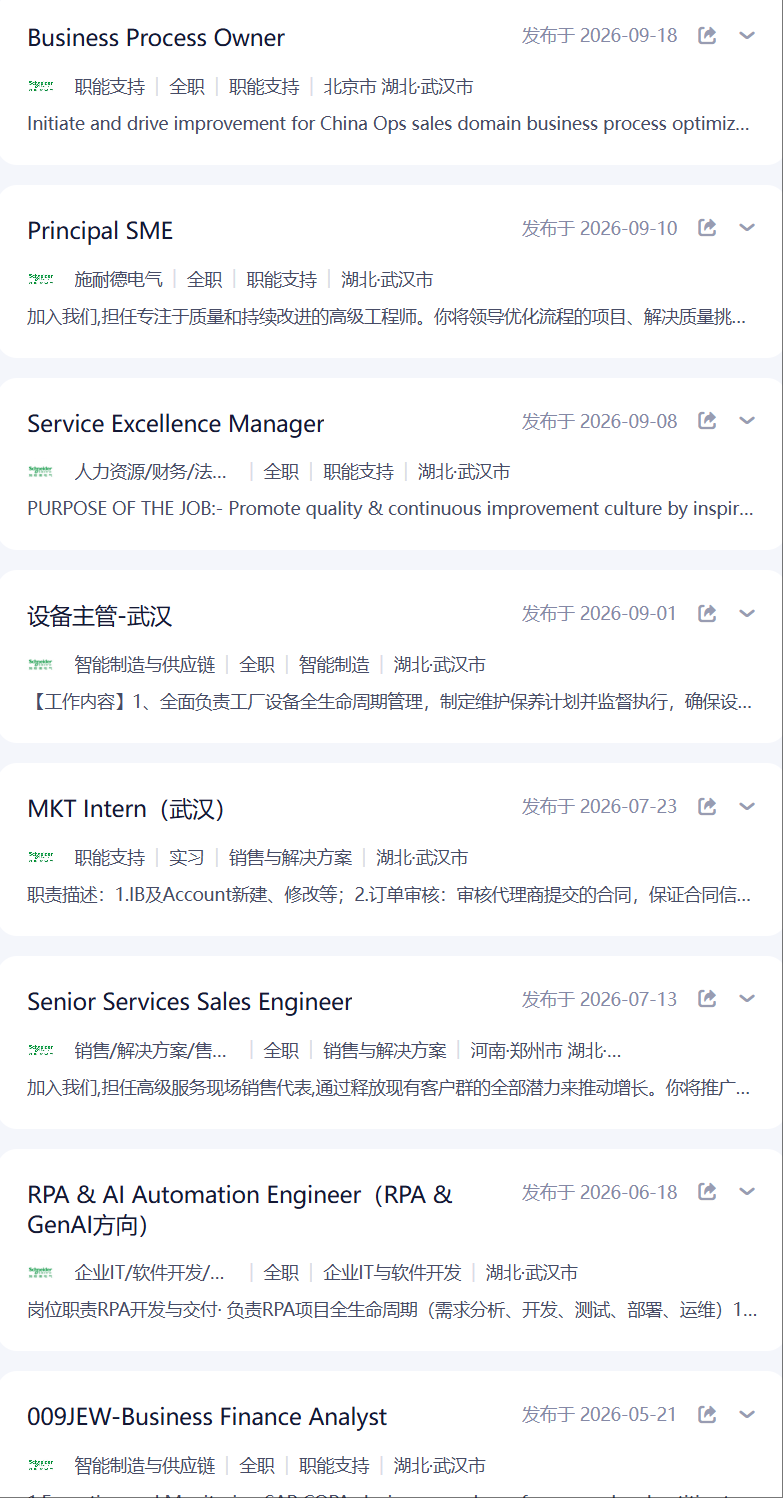The height and width of the screenshot is (1498, 783).
Task: Click the company logo beside 施耐德电气
Action: coord(41,279)
